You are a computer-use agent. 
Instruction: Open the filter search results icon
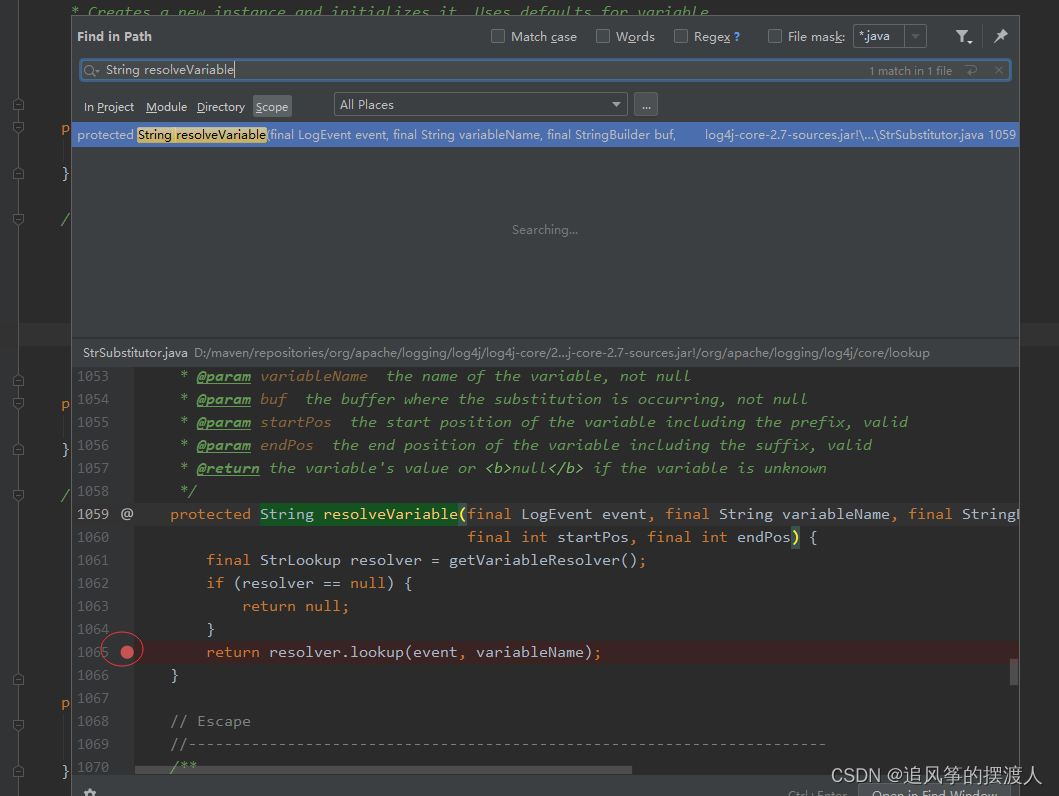[964, 36]
